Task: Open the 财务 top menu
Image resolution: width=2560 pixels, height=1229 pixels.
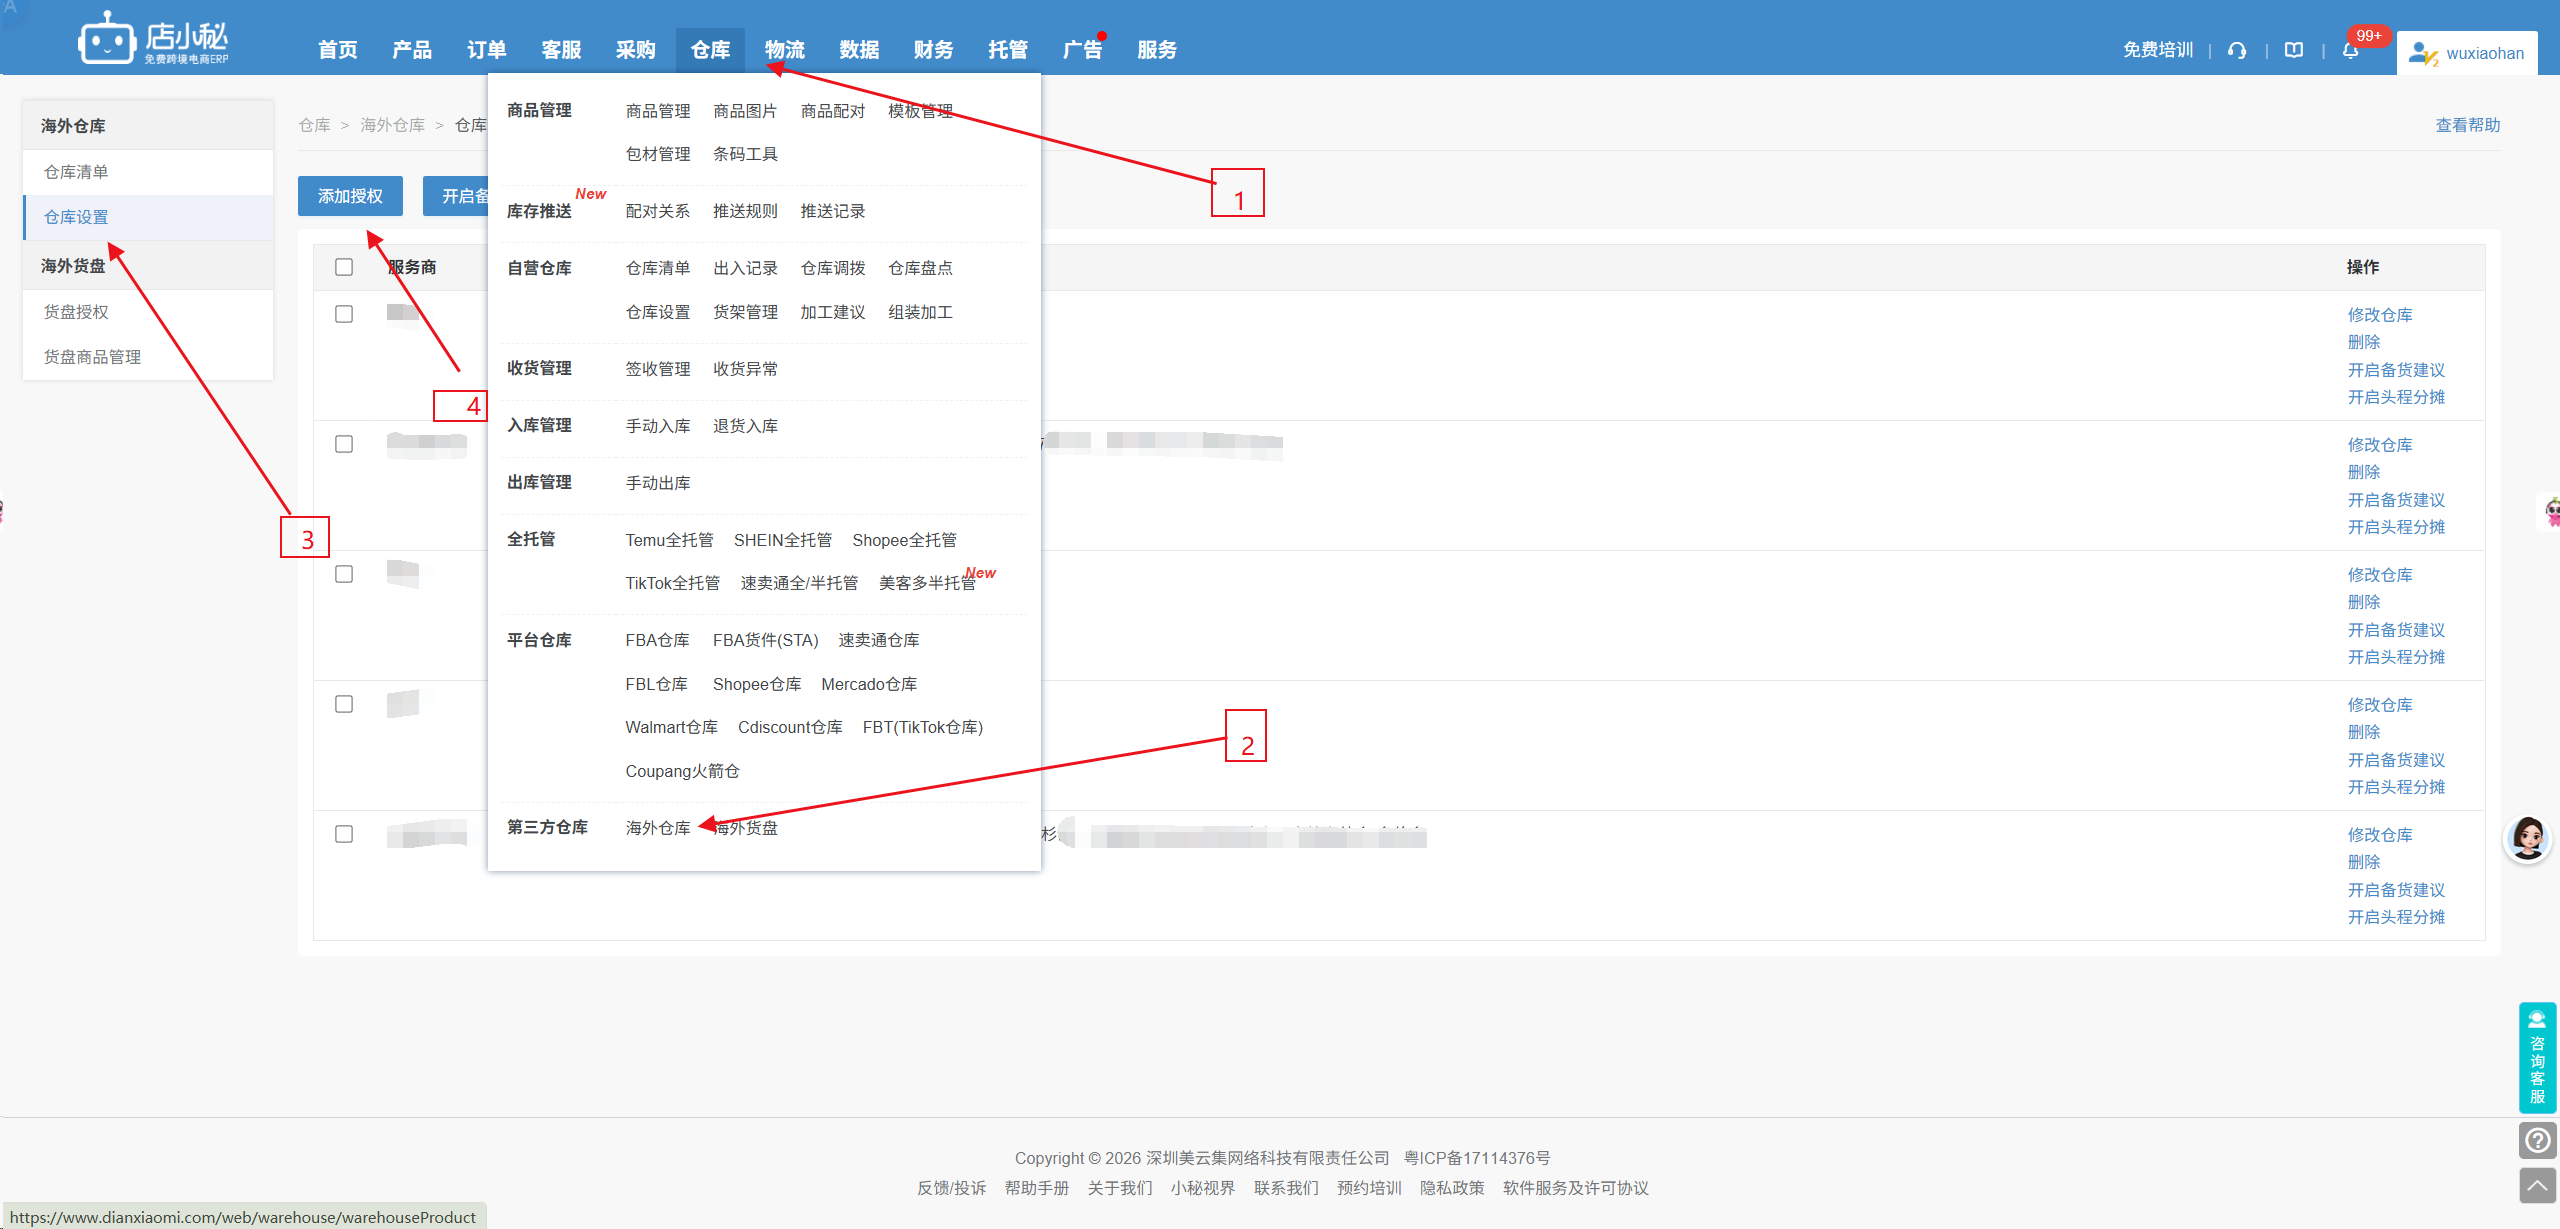Action: [934, 50]
